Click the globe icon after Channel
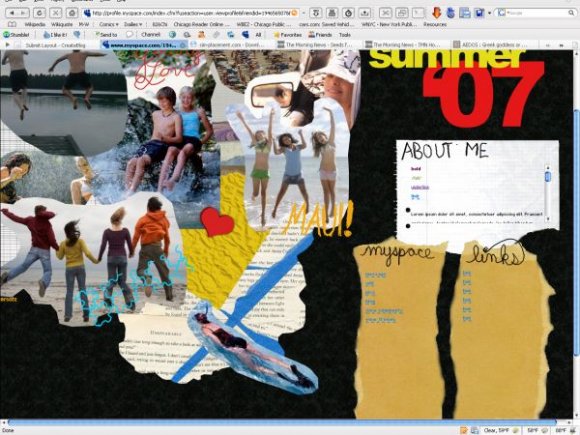The height and width of the screenshot is (435, 580). click(172, 35)
